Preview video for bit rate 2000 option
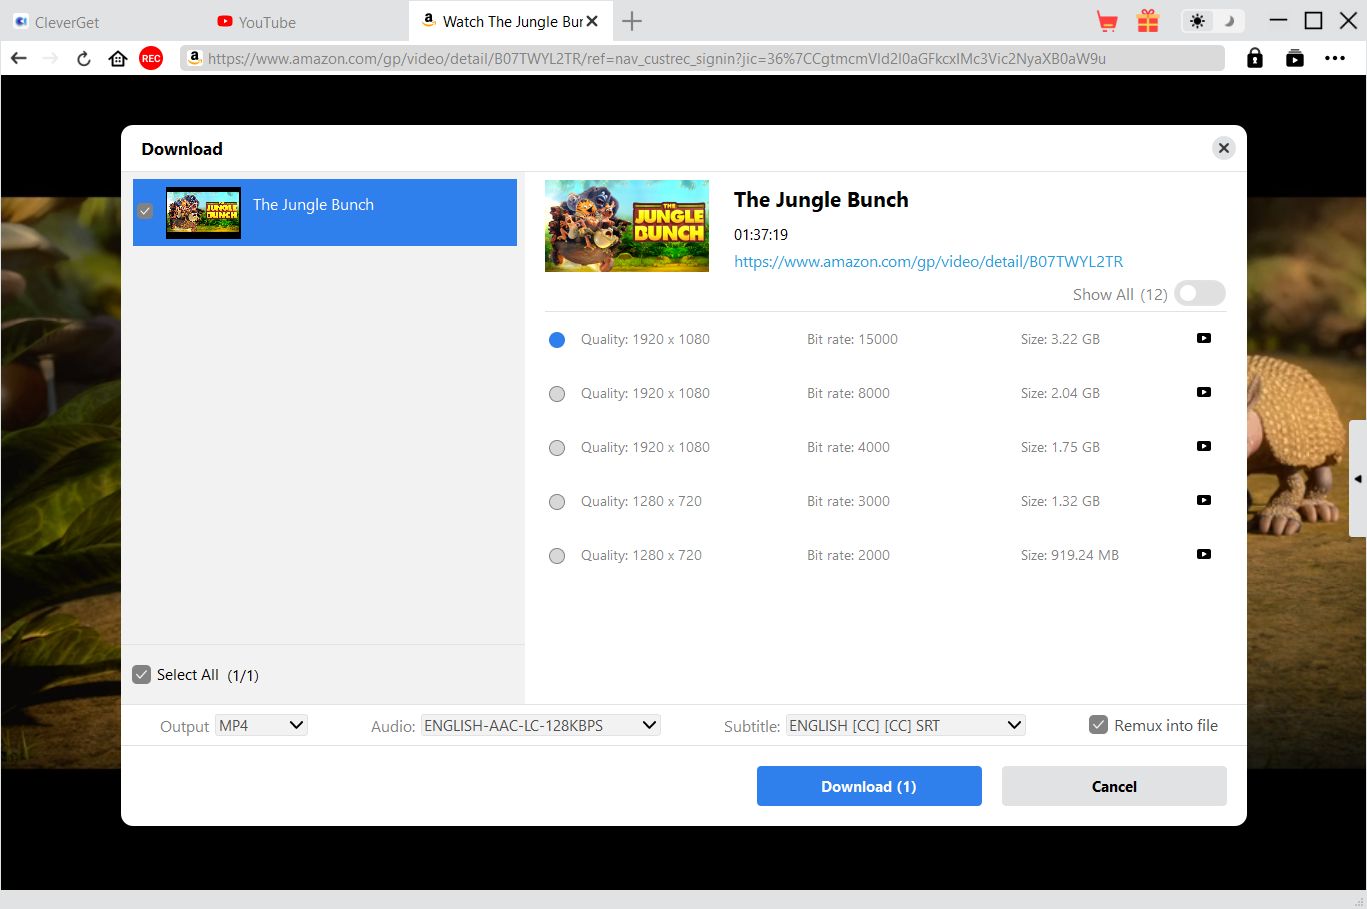This screenshot has height=909, width=1367. coord(1204,554)
